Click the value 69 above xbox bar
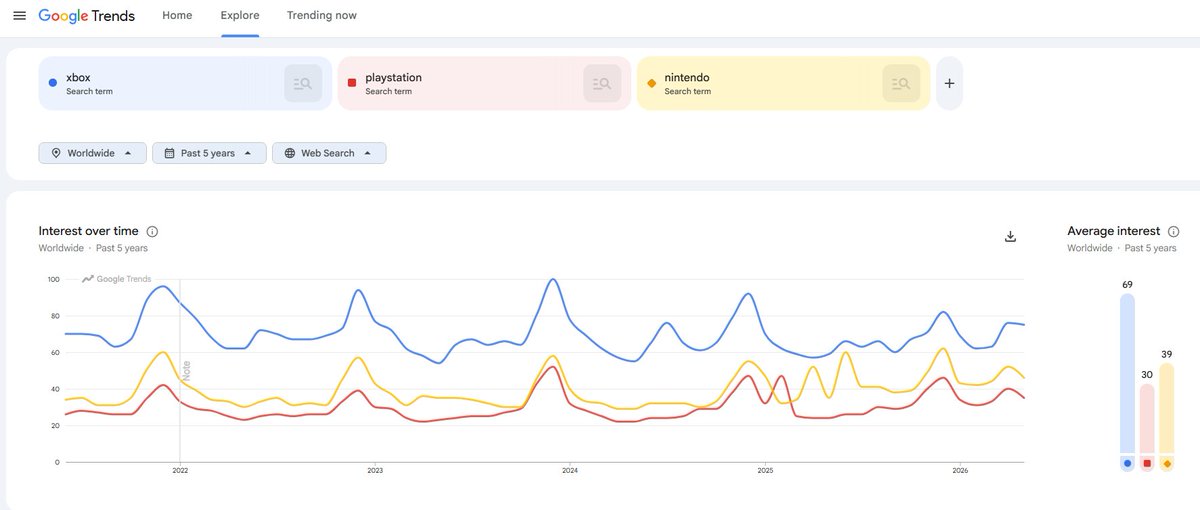This screenshot has width=1200, height=510. coord(1127,285)
